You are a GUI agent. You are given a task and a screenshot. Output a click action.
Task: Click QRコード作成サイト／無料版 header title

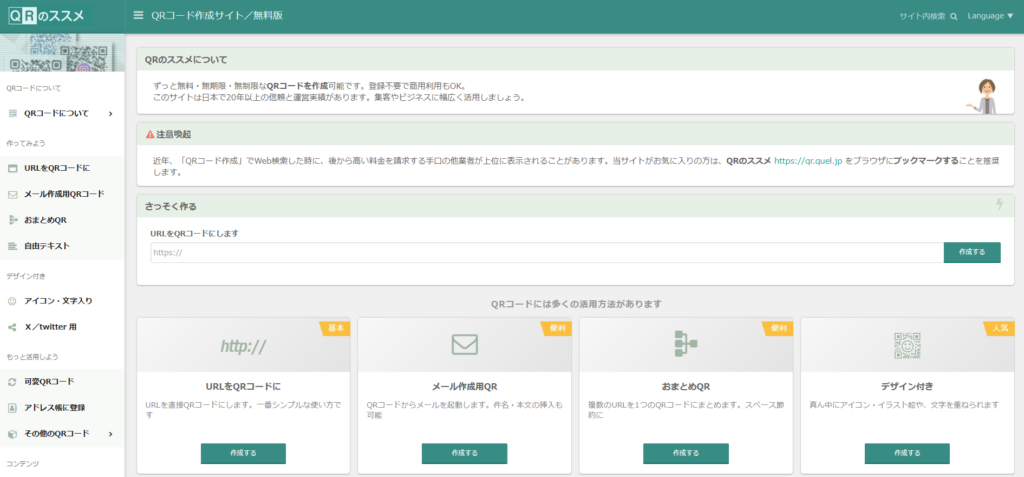point(217,16)
